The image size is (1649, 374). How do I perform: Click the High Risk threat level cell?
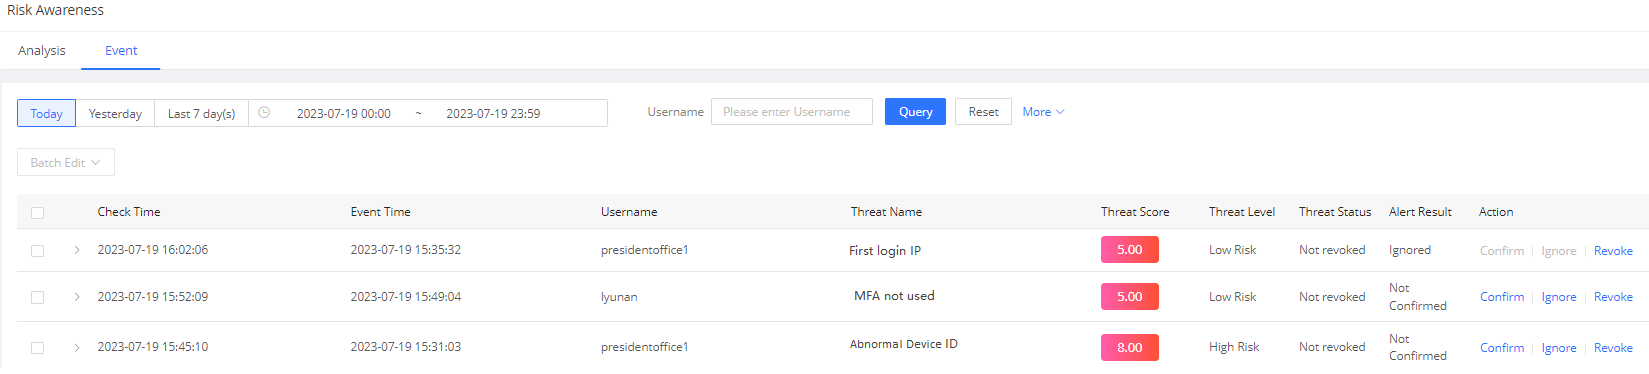pyautogui.click(x=1234, y=347)
